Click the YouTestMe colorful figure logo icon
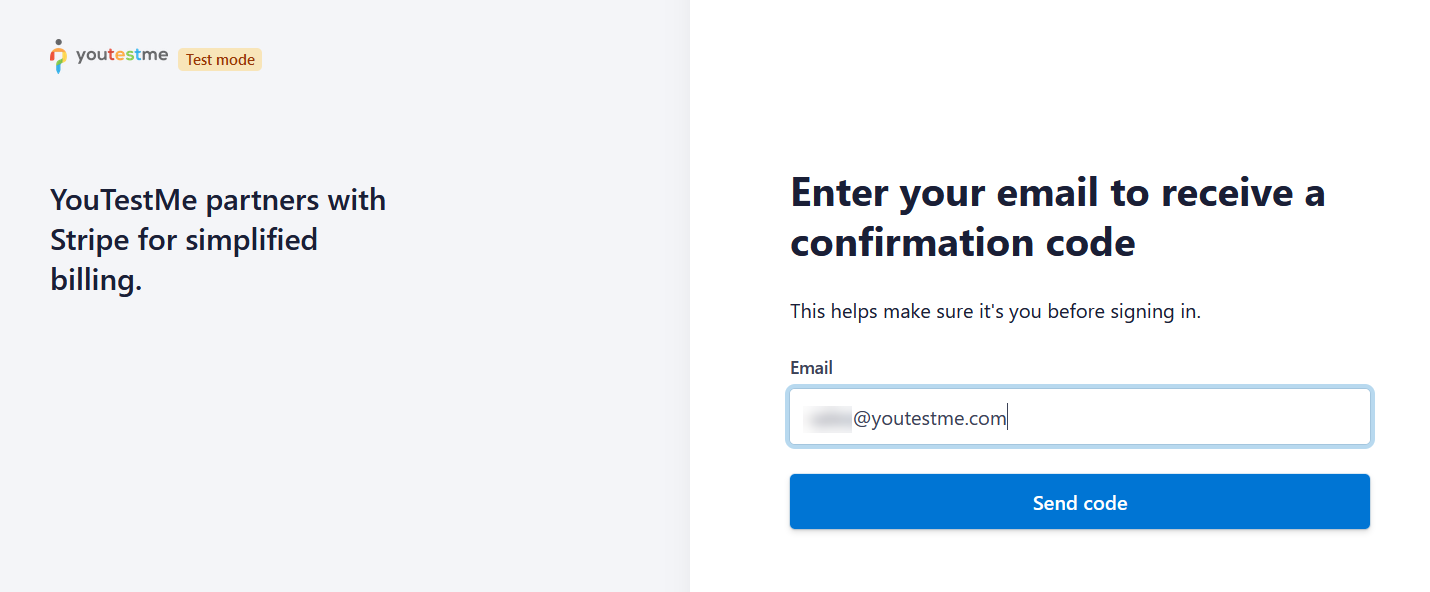Viewport: 1430px width, 592px height. [59, 57]
